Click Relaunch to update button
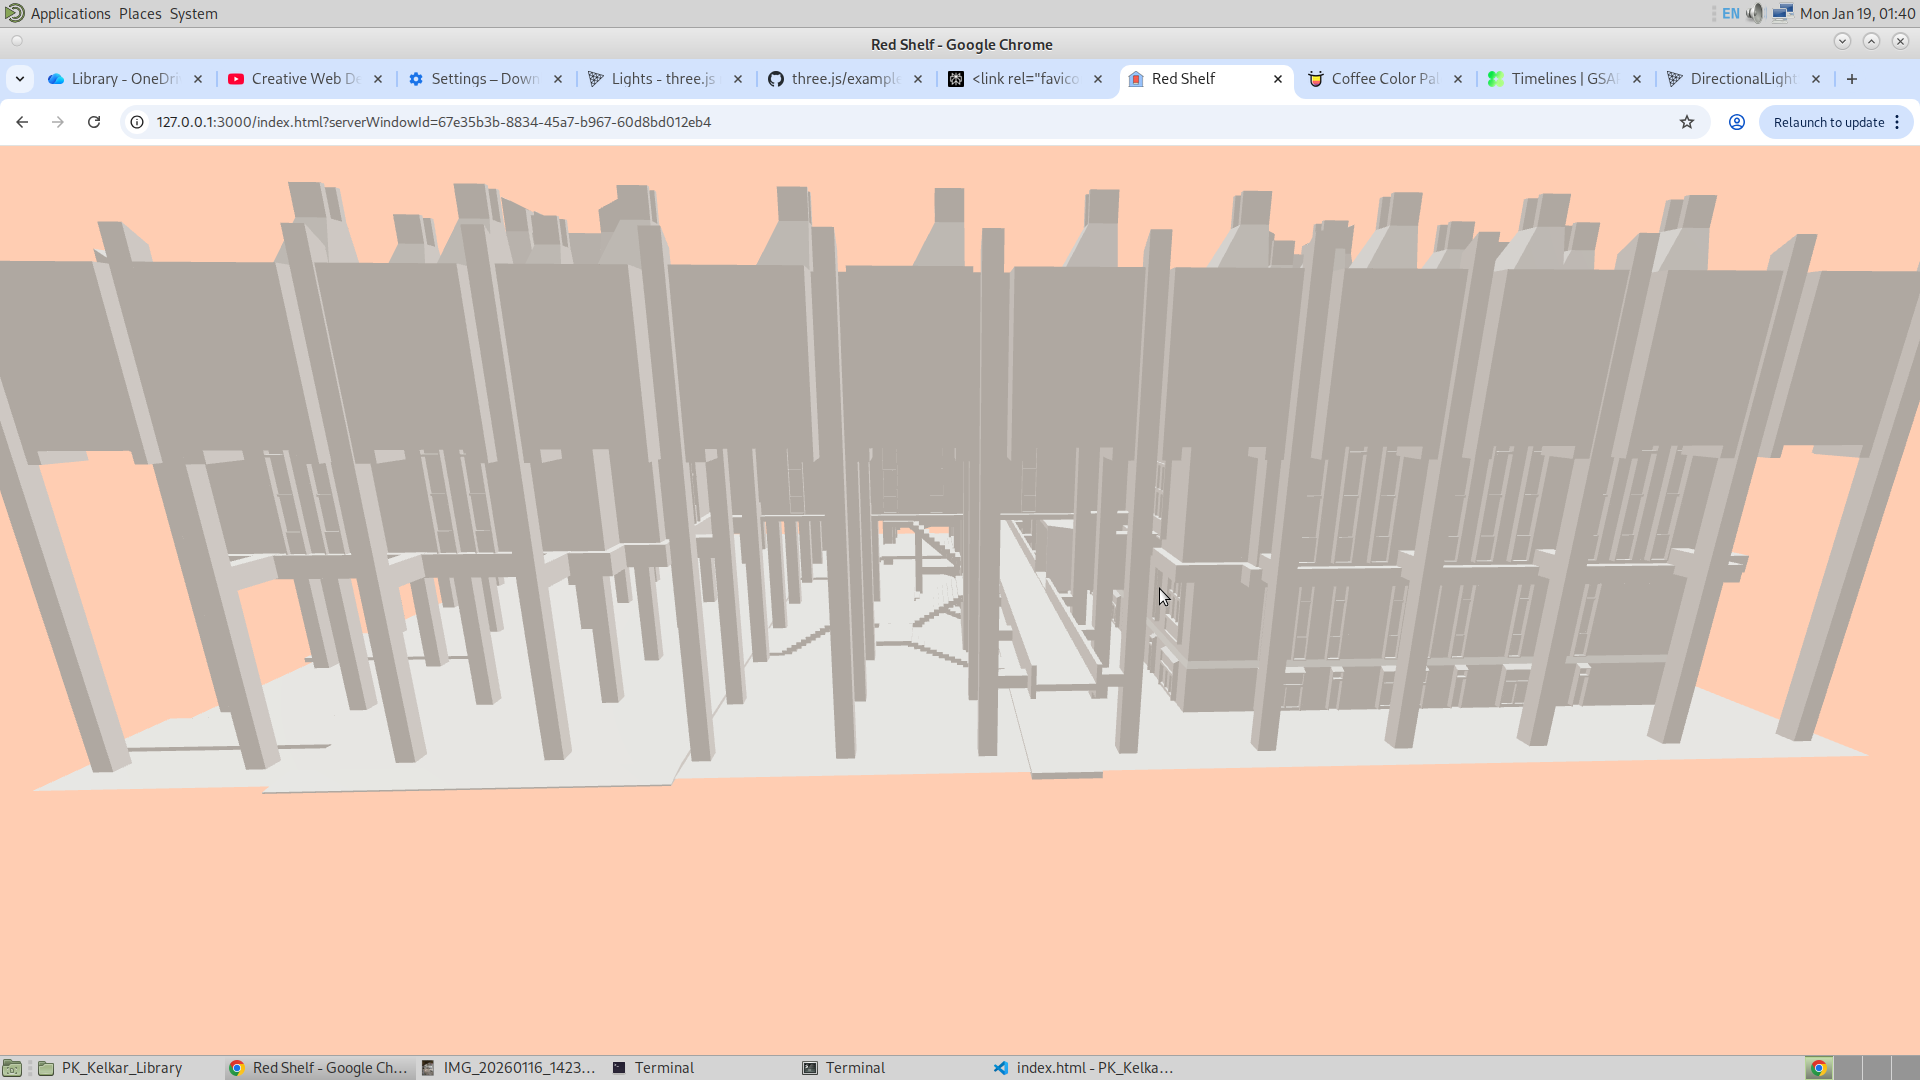 [x=1828, y=122]
